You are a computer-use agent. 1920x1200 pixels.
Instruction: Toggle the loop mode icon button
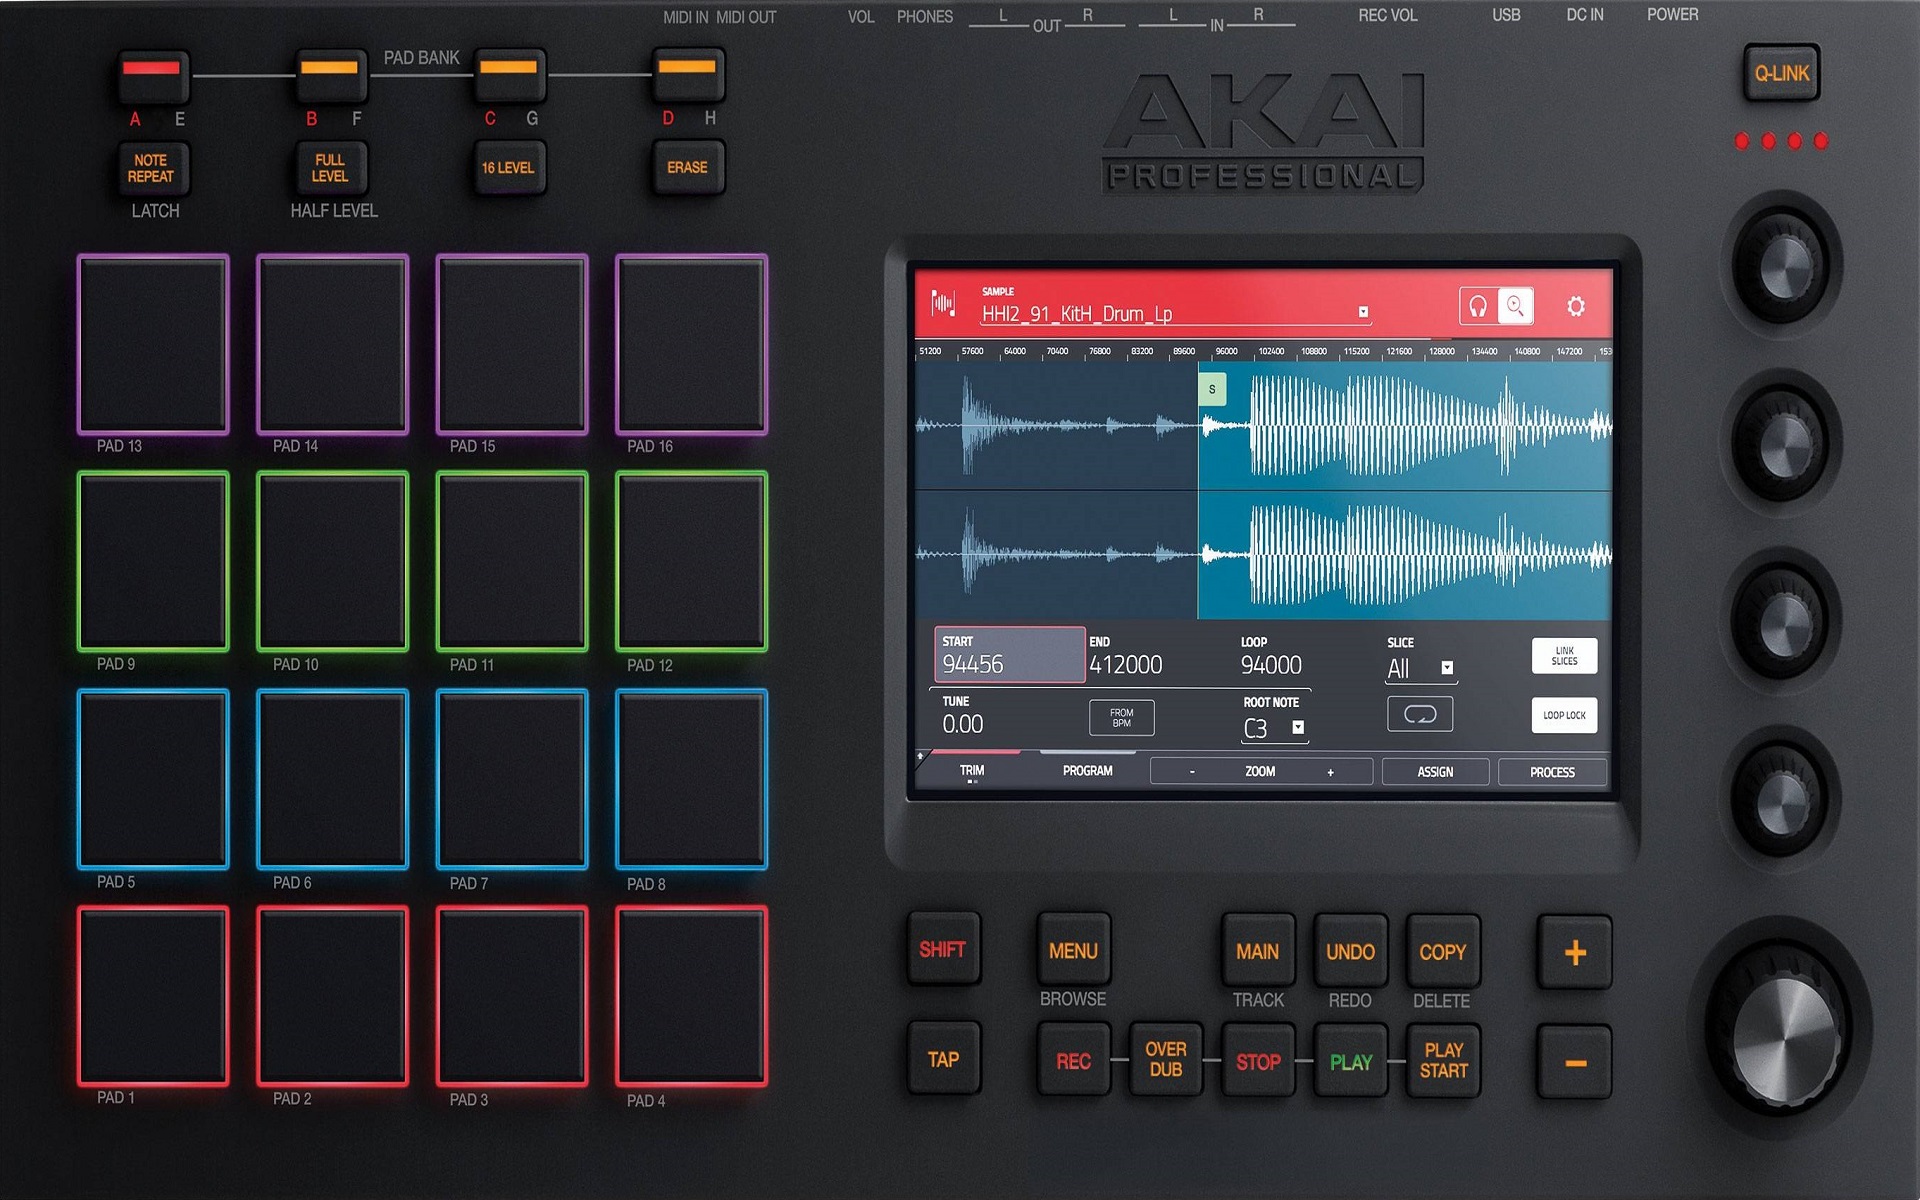1420,714
